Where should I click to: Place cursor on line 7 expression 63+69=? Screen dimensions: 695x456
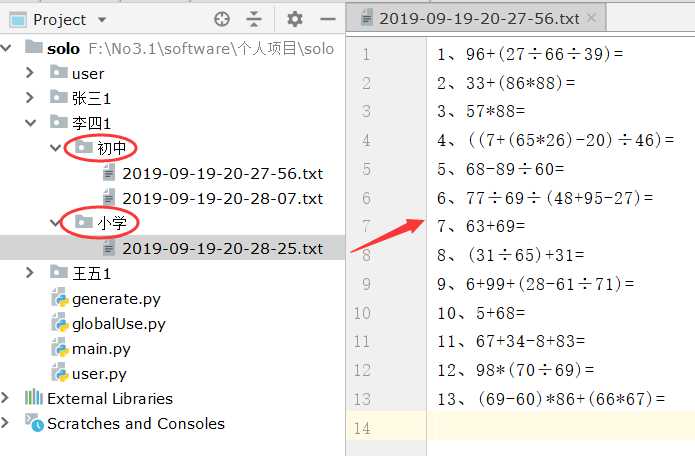pyautogui.click(x=496, y=226)
